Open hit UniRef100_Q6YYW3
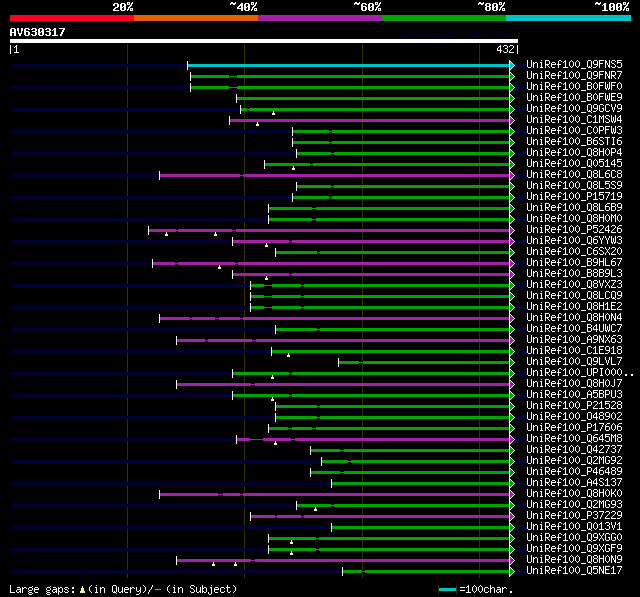The image size is (640, 597). [x=574, y=241]
